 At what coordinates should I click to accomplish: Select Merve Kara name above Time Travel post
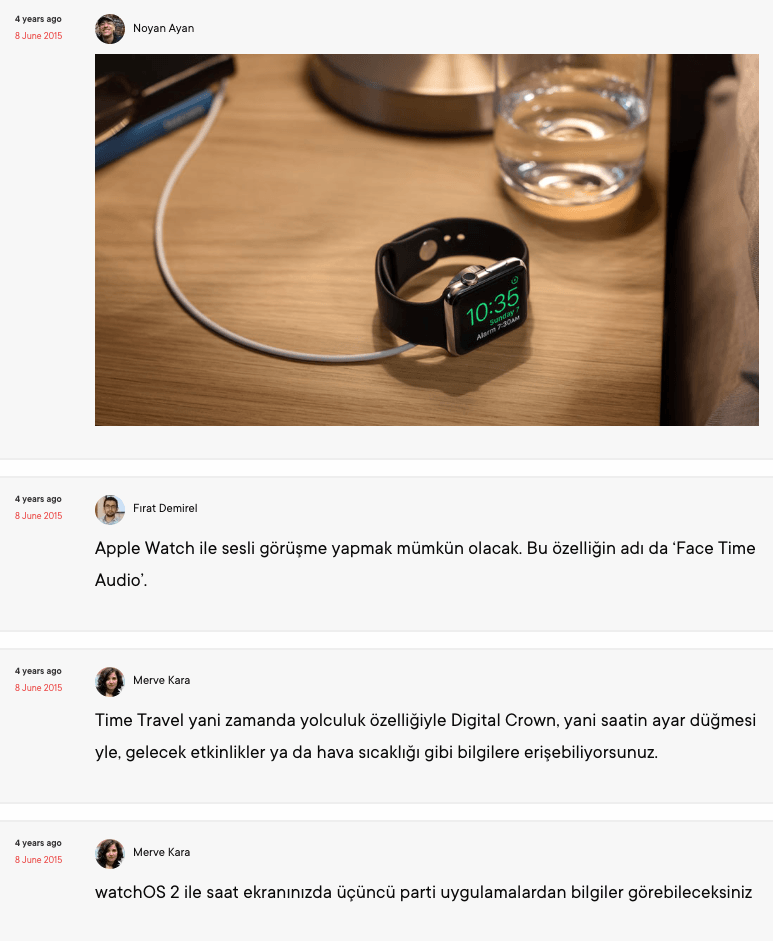[161, 680]
